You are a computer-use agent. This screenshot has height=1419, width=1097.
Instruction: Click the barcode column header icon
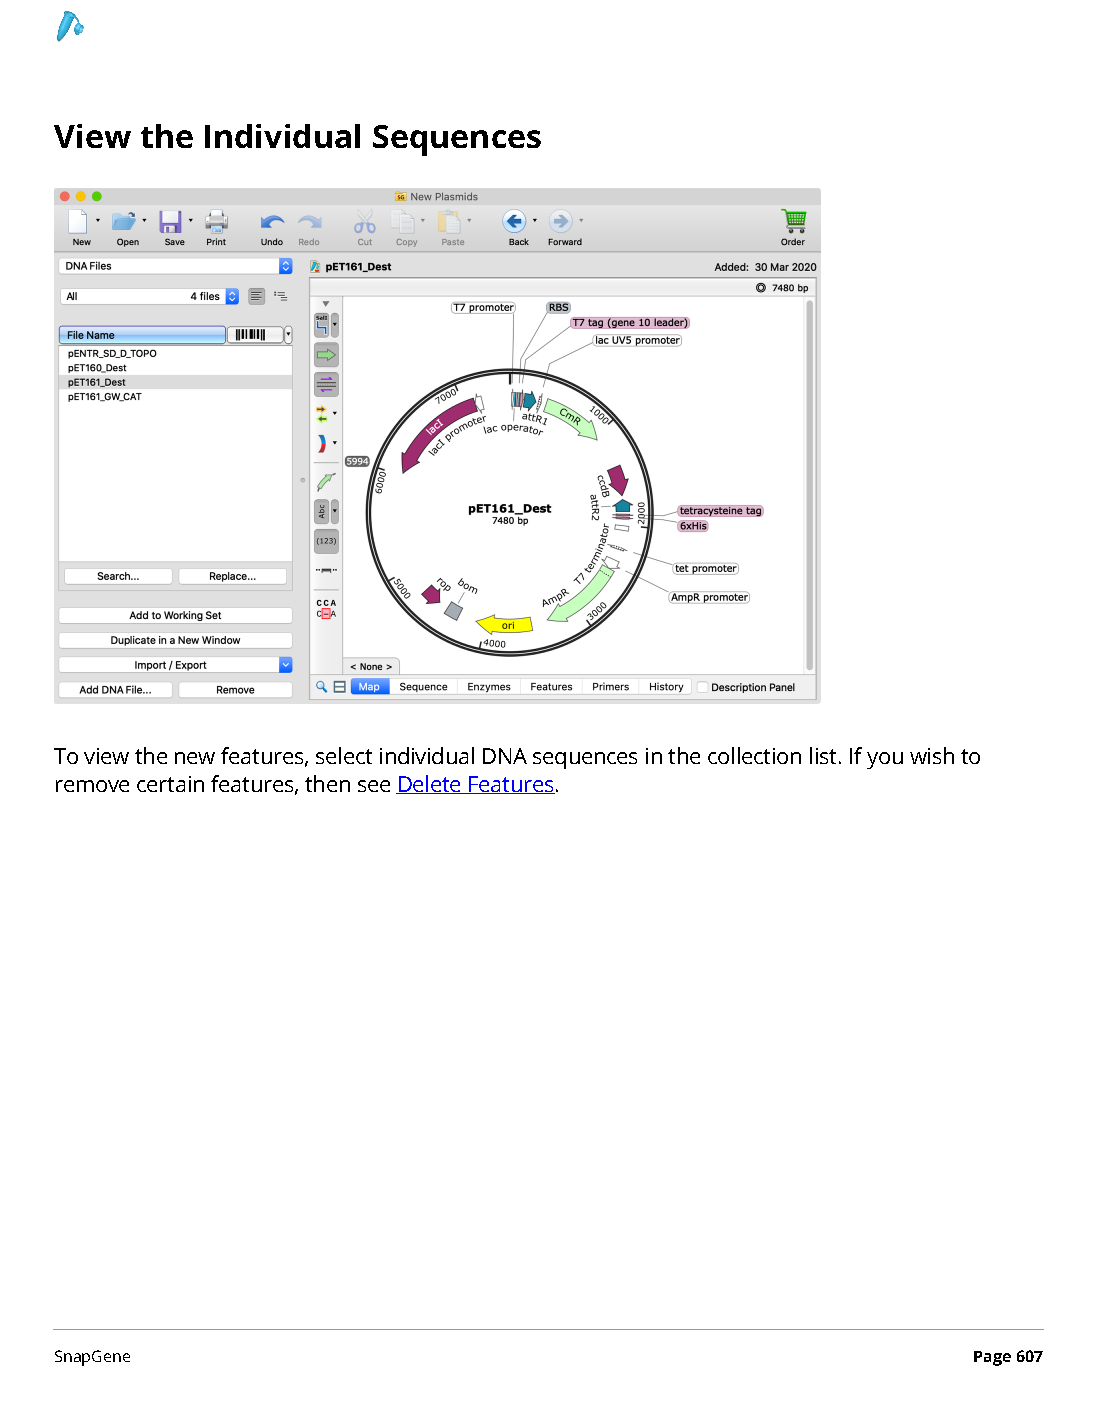coord(251,335)
